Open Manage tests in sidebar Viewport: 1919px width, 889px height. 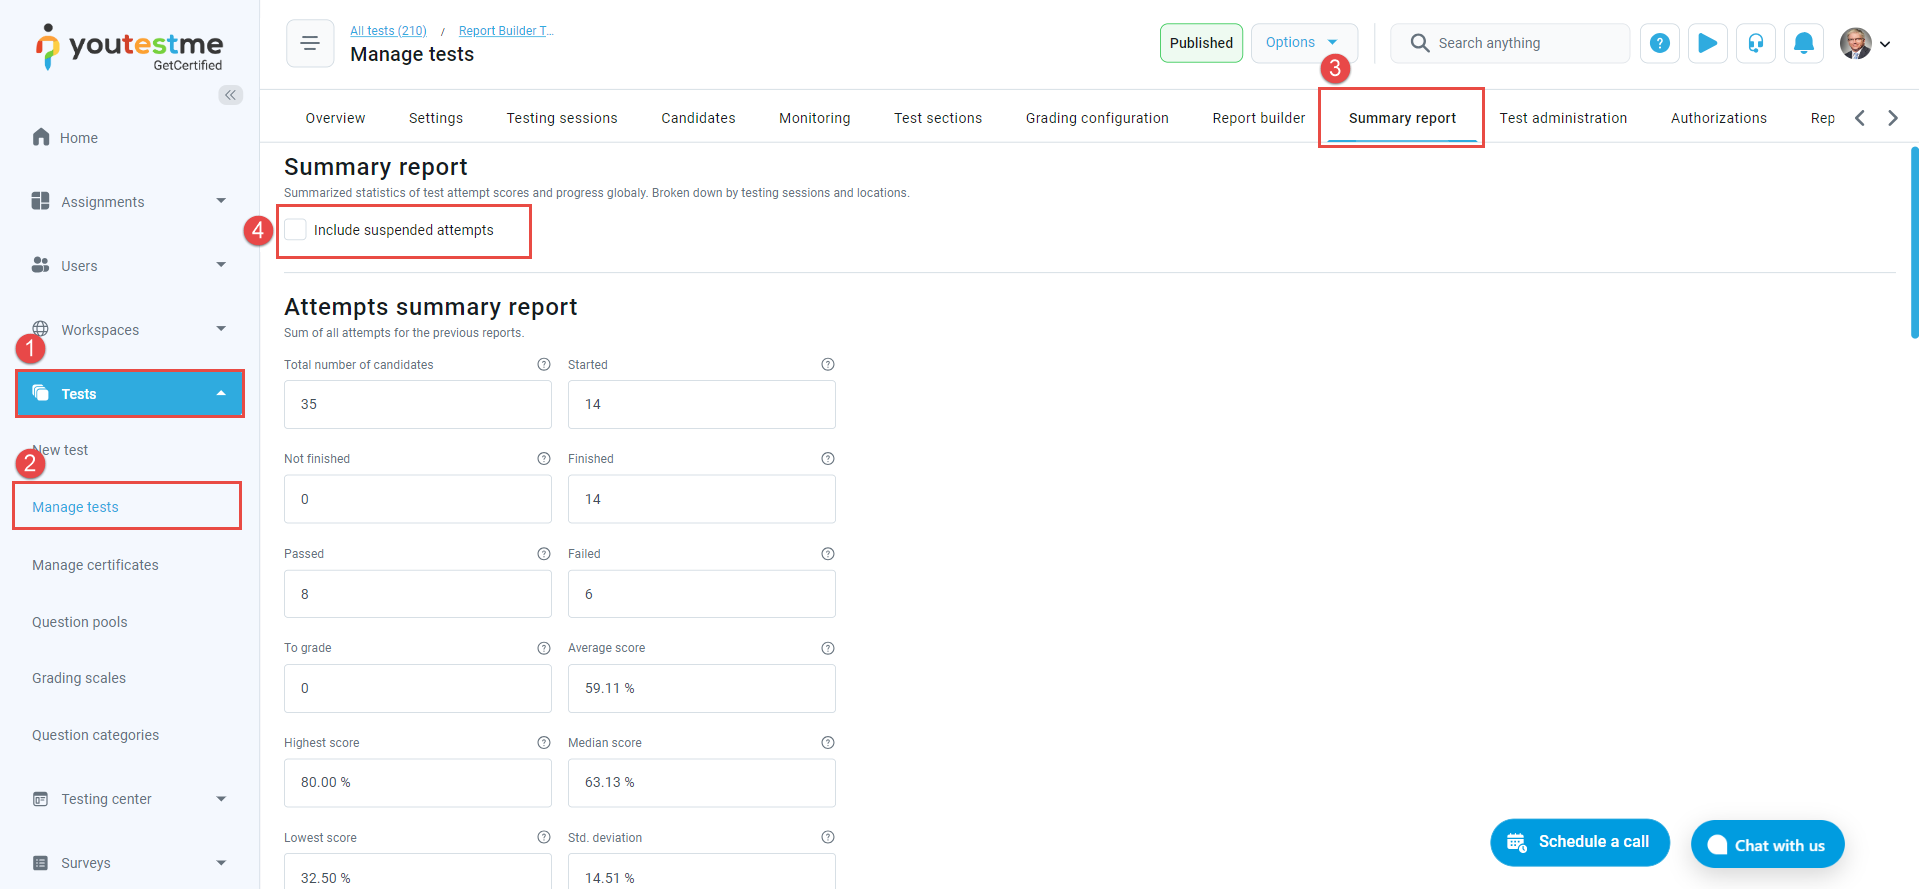coord(75,507)
